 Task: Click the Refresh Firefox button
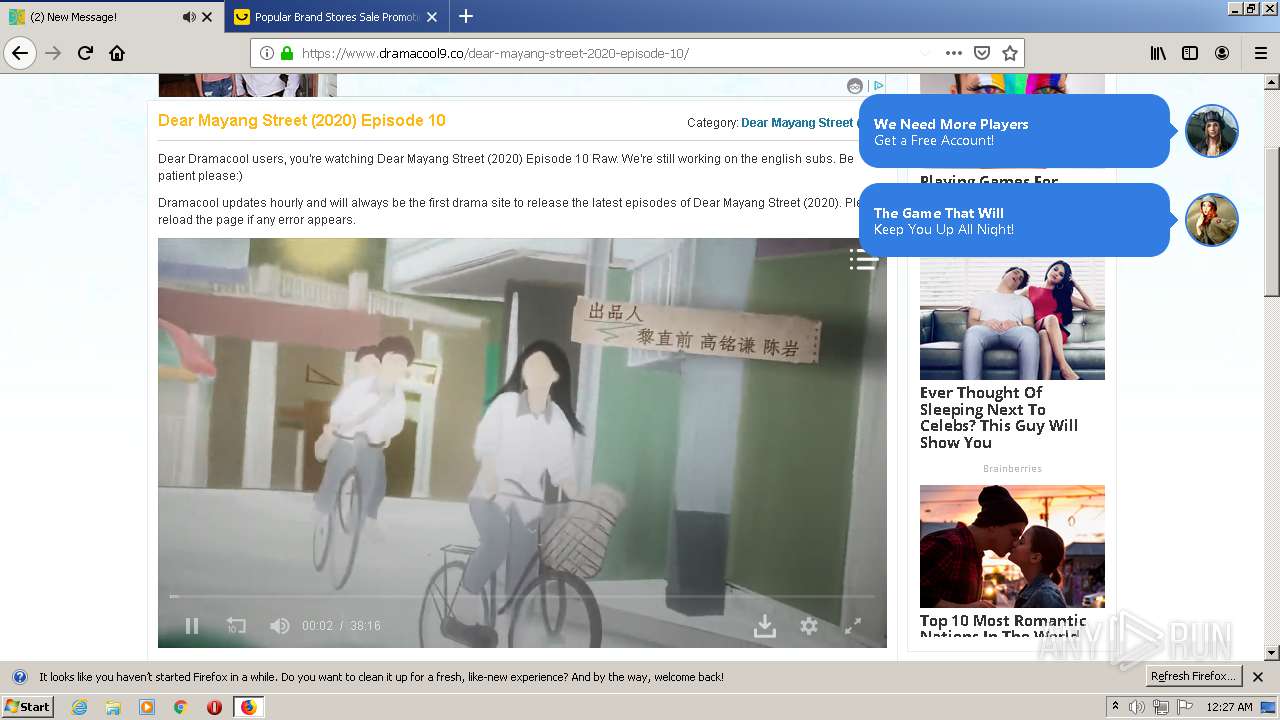[1193, 677]
